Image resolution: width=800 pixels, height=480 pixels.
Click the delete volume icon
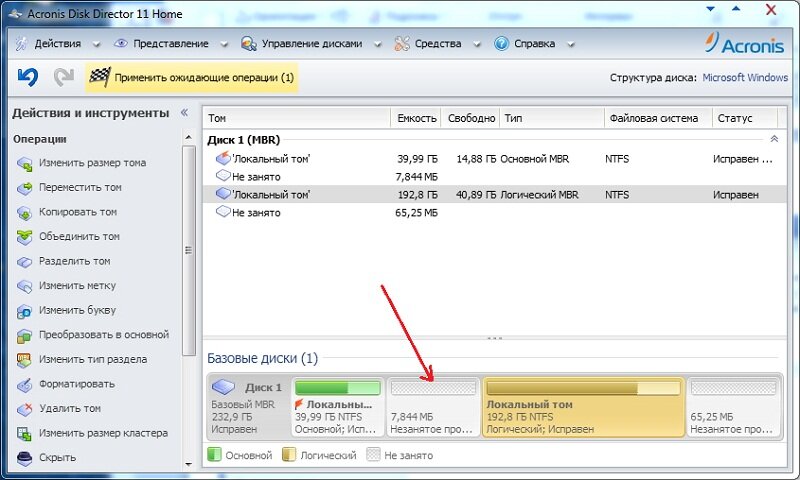pos(24,409)
